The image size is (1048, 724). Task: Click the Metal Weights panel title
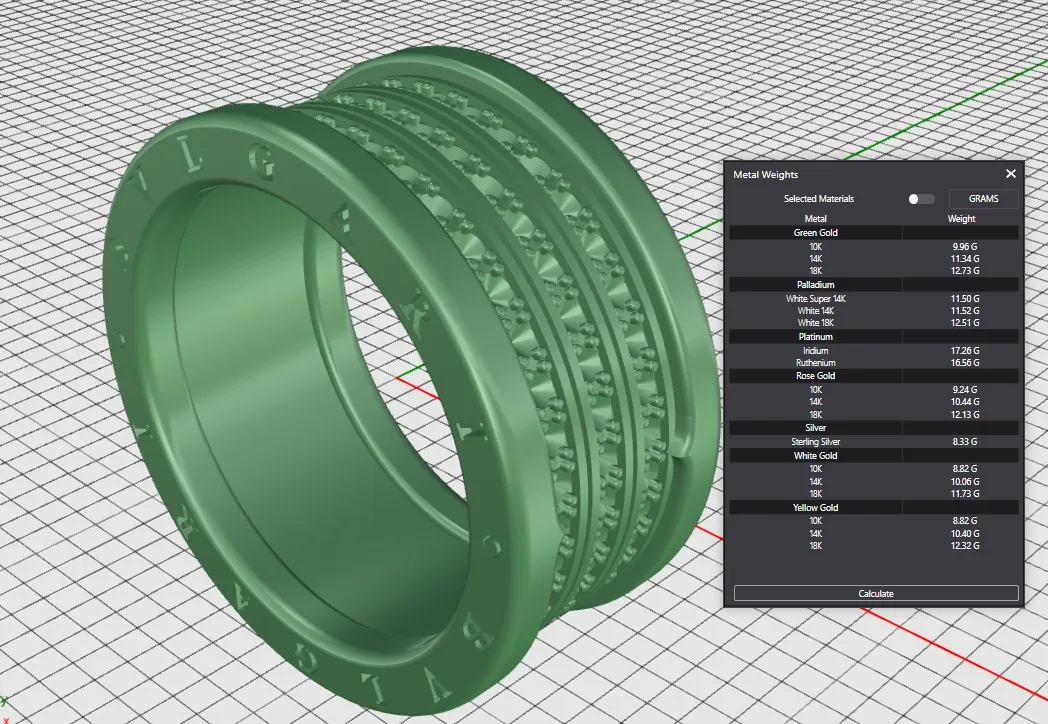click(x=766, y=174)
